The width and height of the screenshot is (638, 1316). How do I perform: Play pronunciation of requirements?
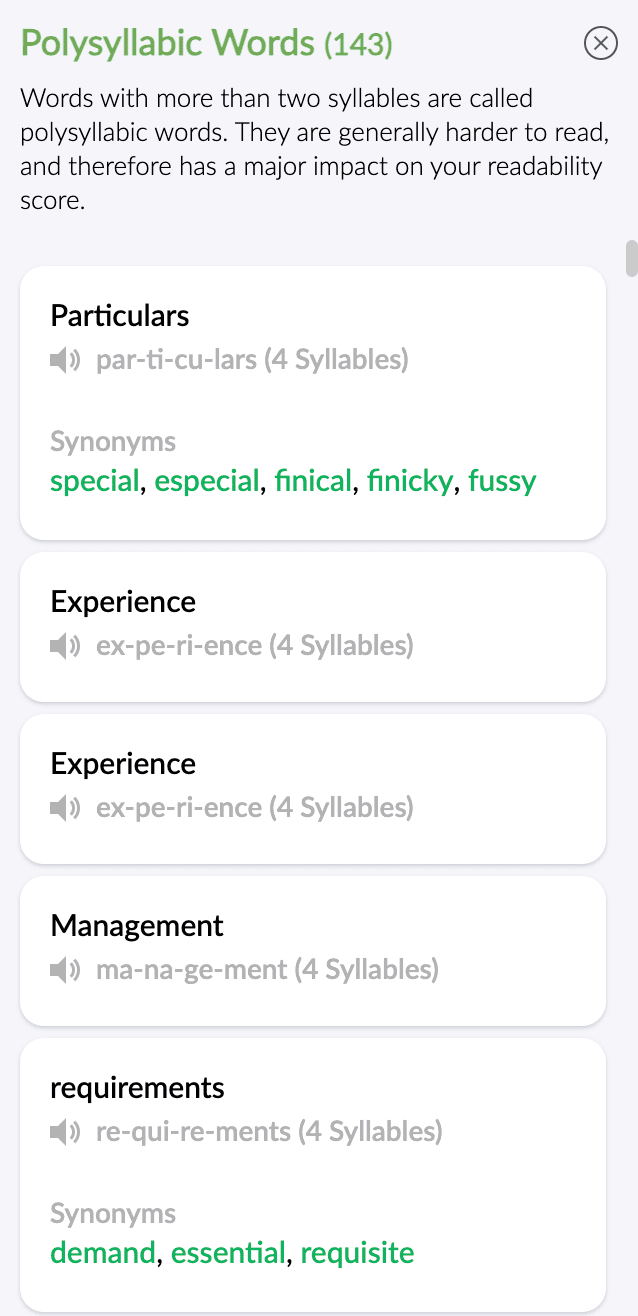[63, 1132]
